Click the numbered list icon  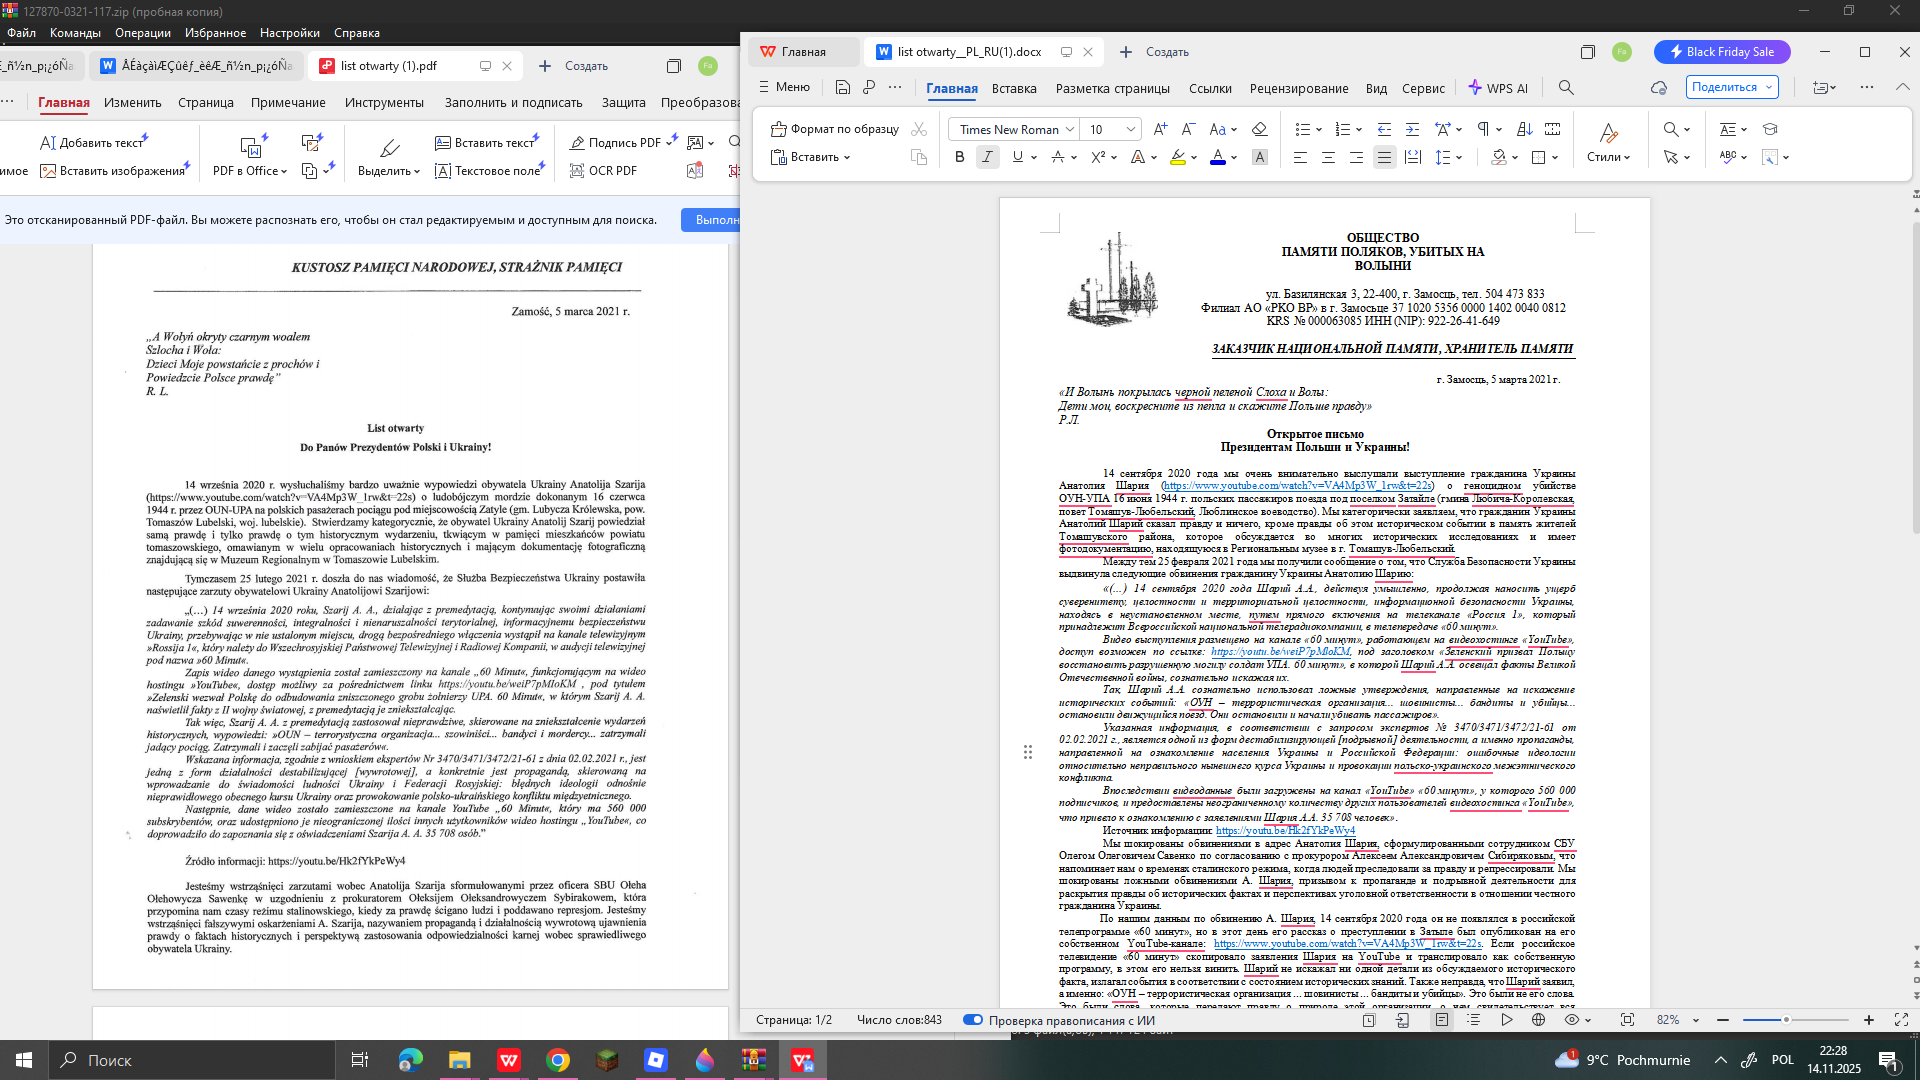(1343, 129)
